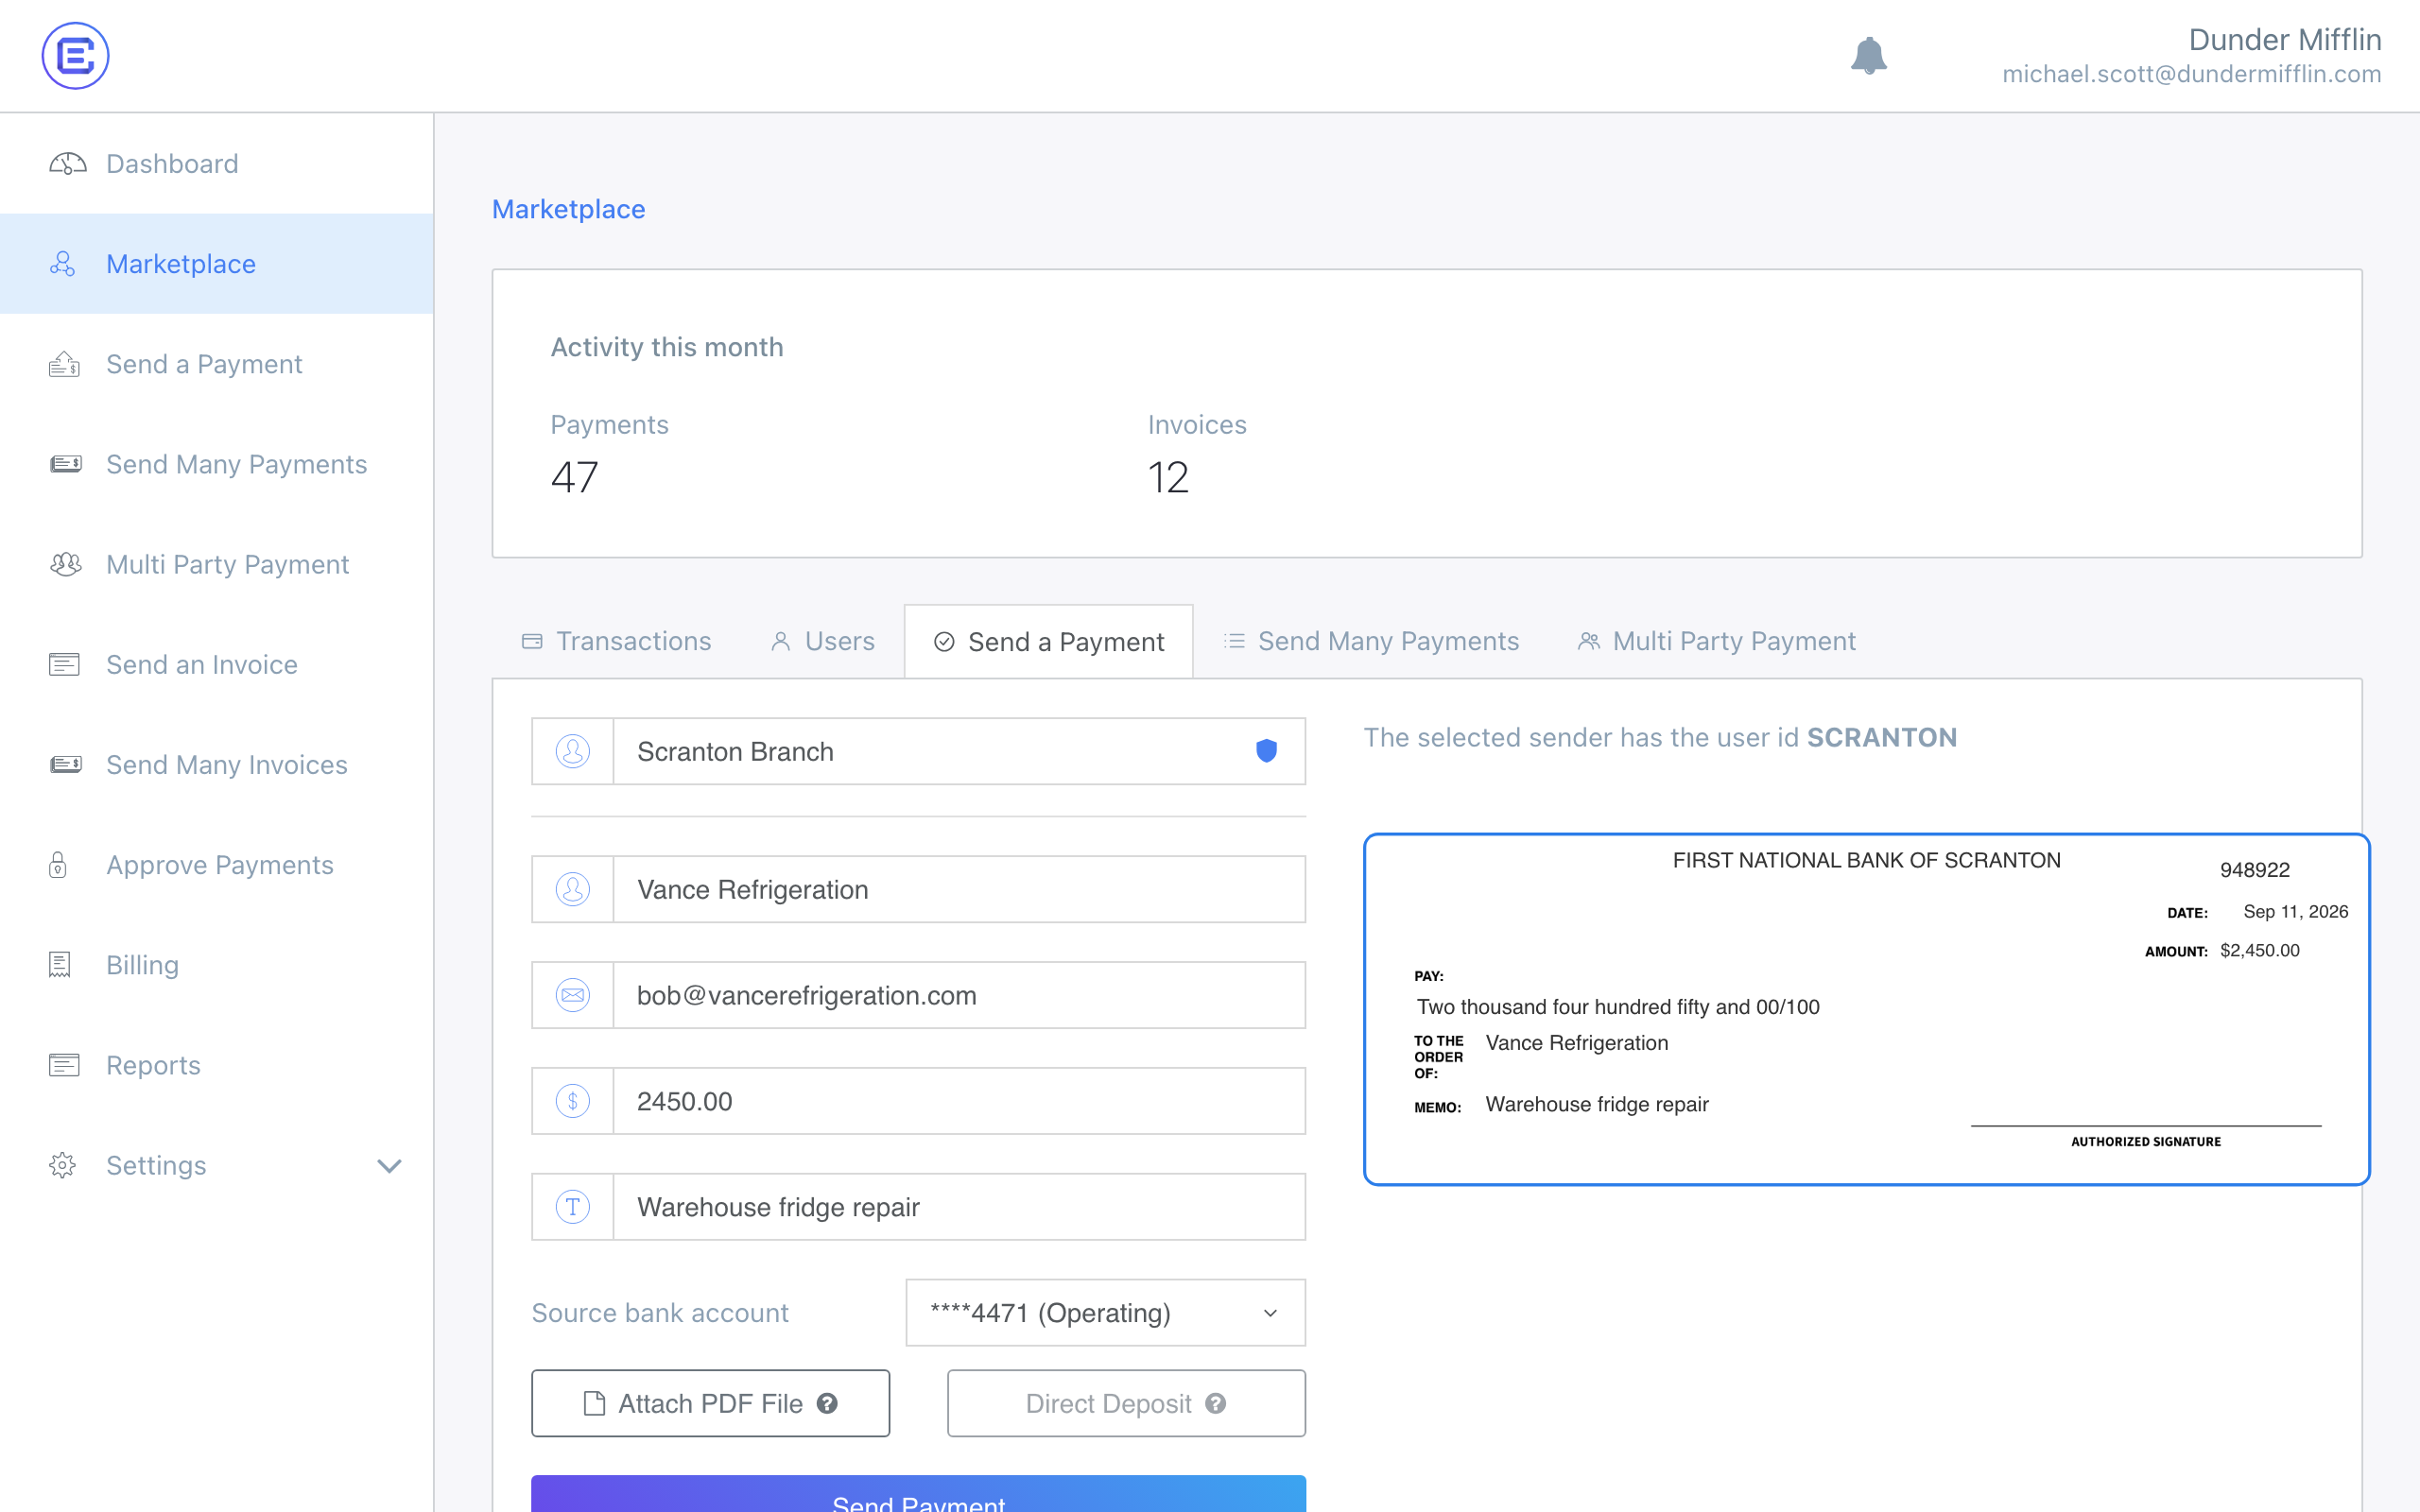Click FIRST NATIONAL BANK OF SCRANTON heading

click(x=1866, y=861)
